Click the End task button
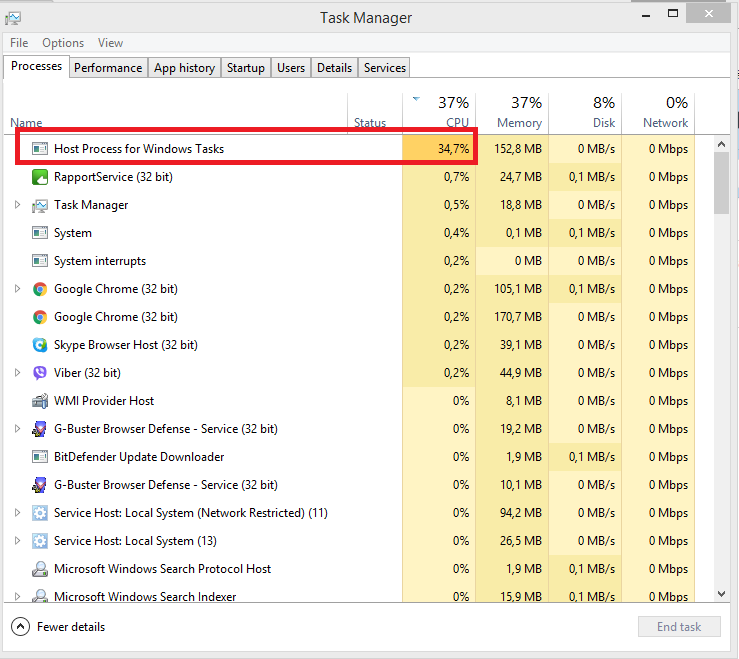 point(679,626)
